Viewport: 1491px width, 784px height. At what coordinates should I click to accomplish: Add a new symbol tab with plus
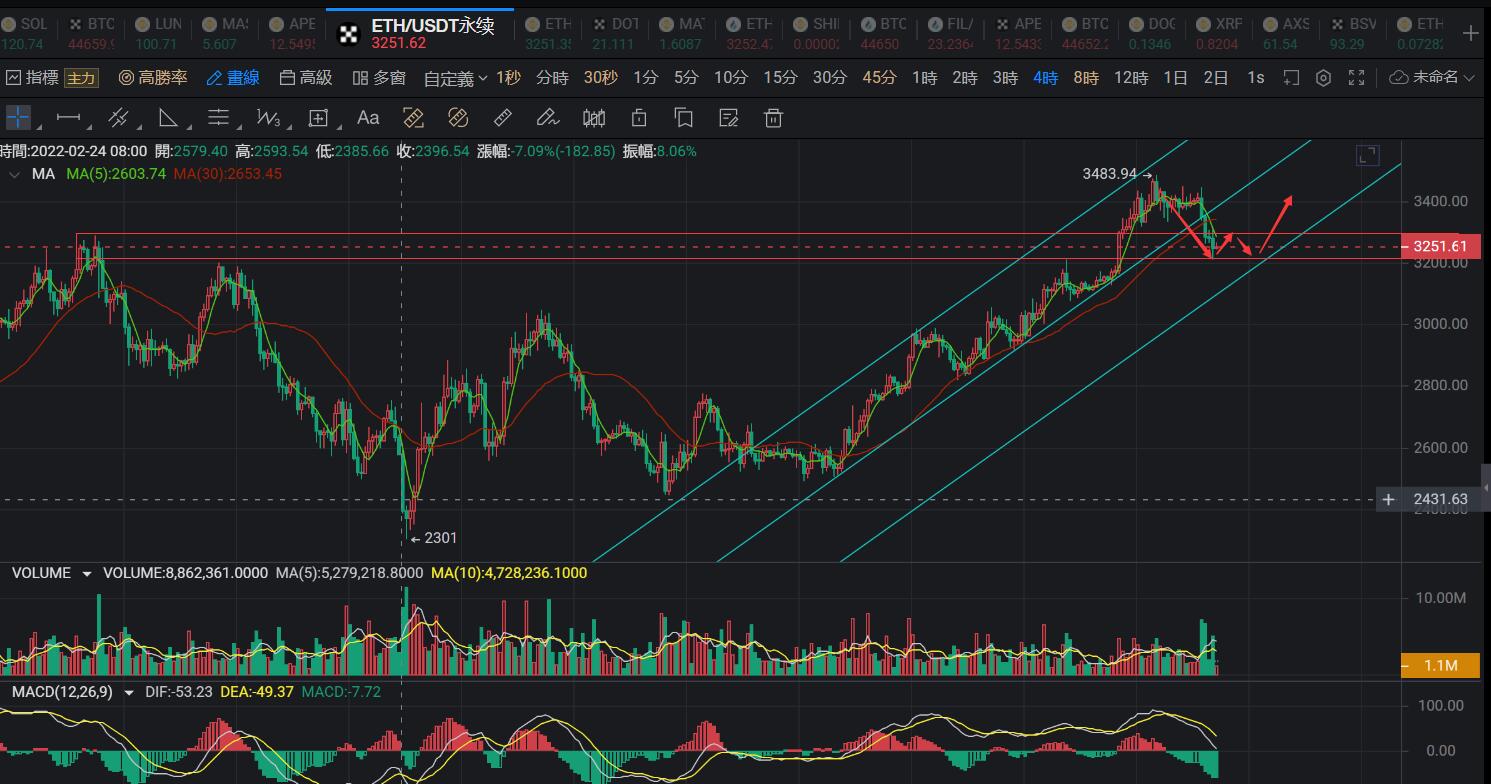(x=1470, y=33)
